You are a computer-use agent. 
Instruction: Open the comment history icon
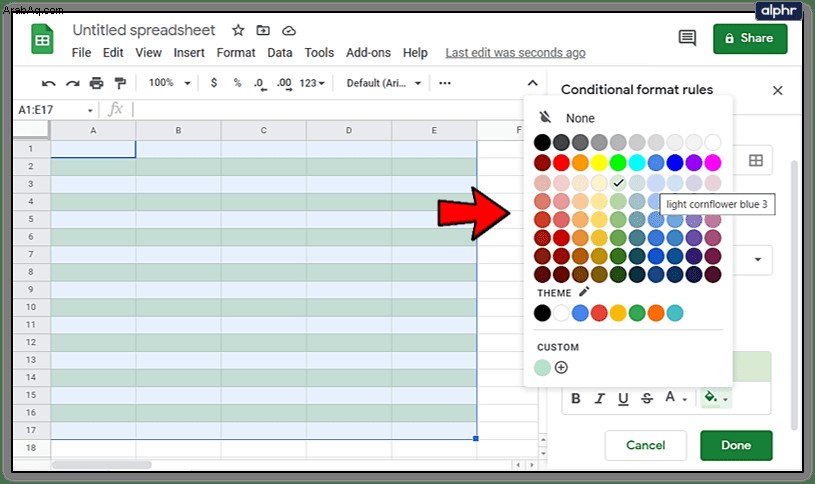click(x=687, y=38)
